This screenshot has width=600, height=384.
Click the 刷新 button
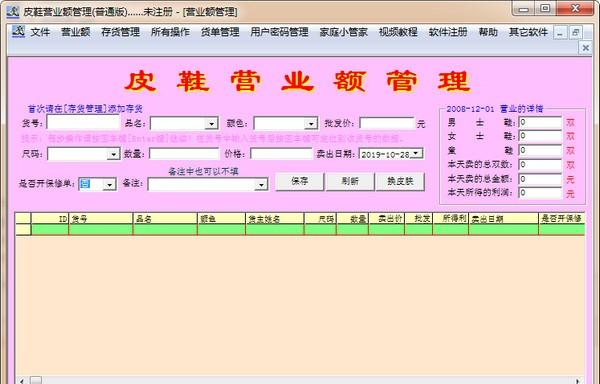tap(350, 182)
